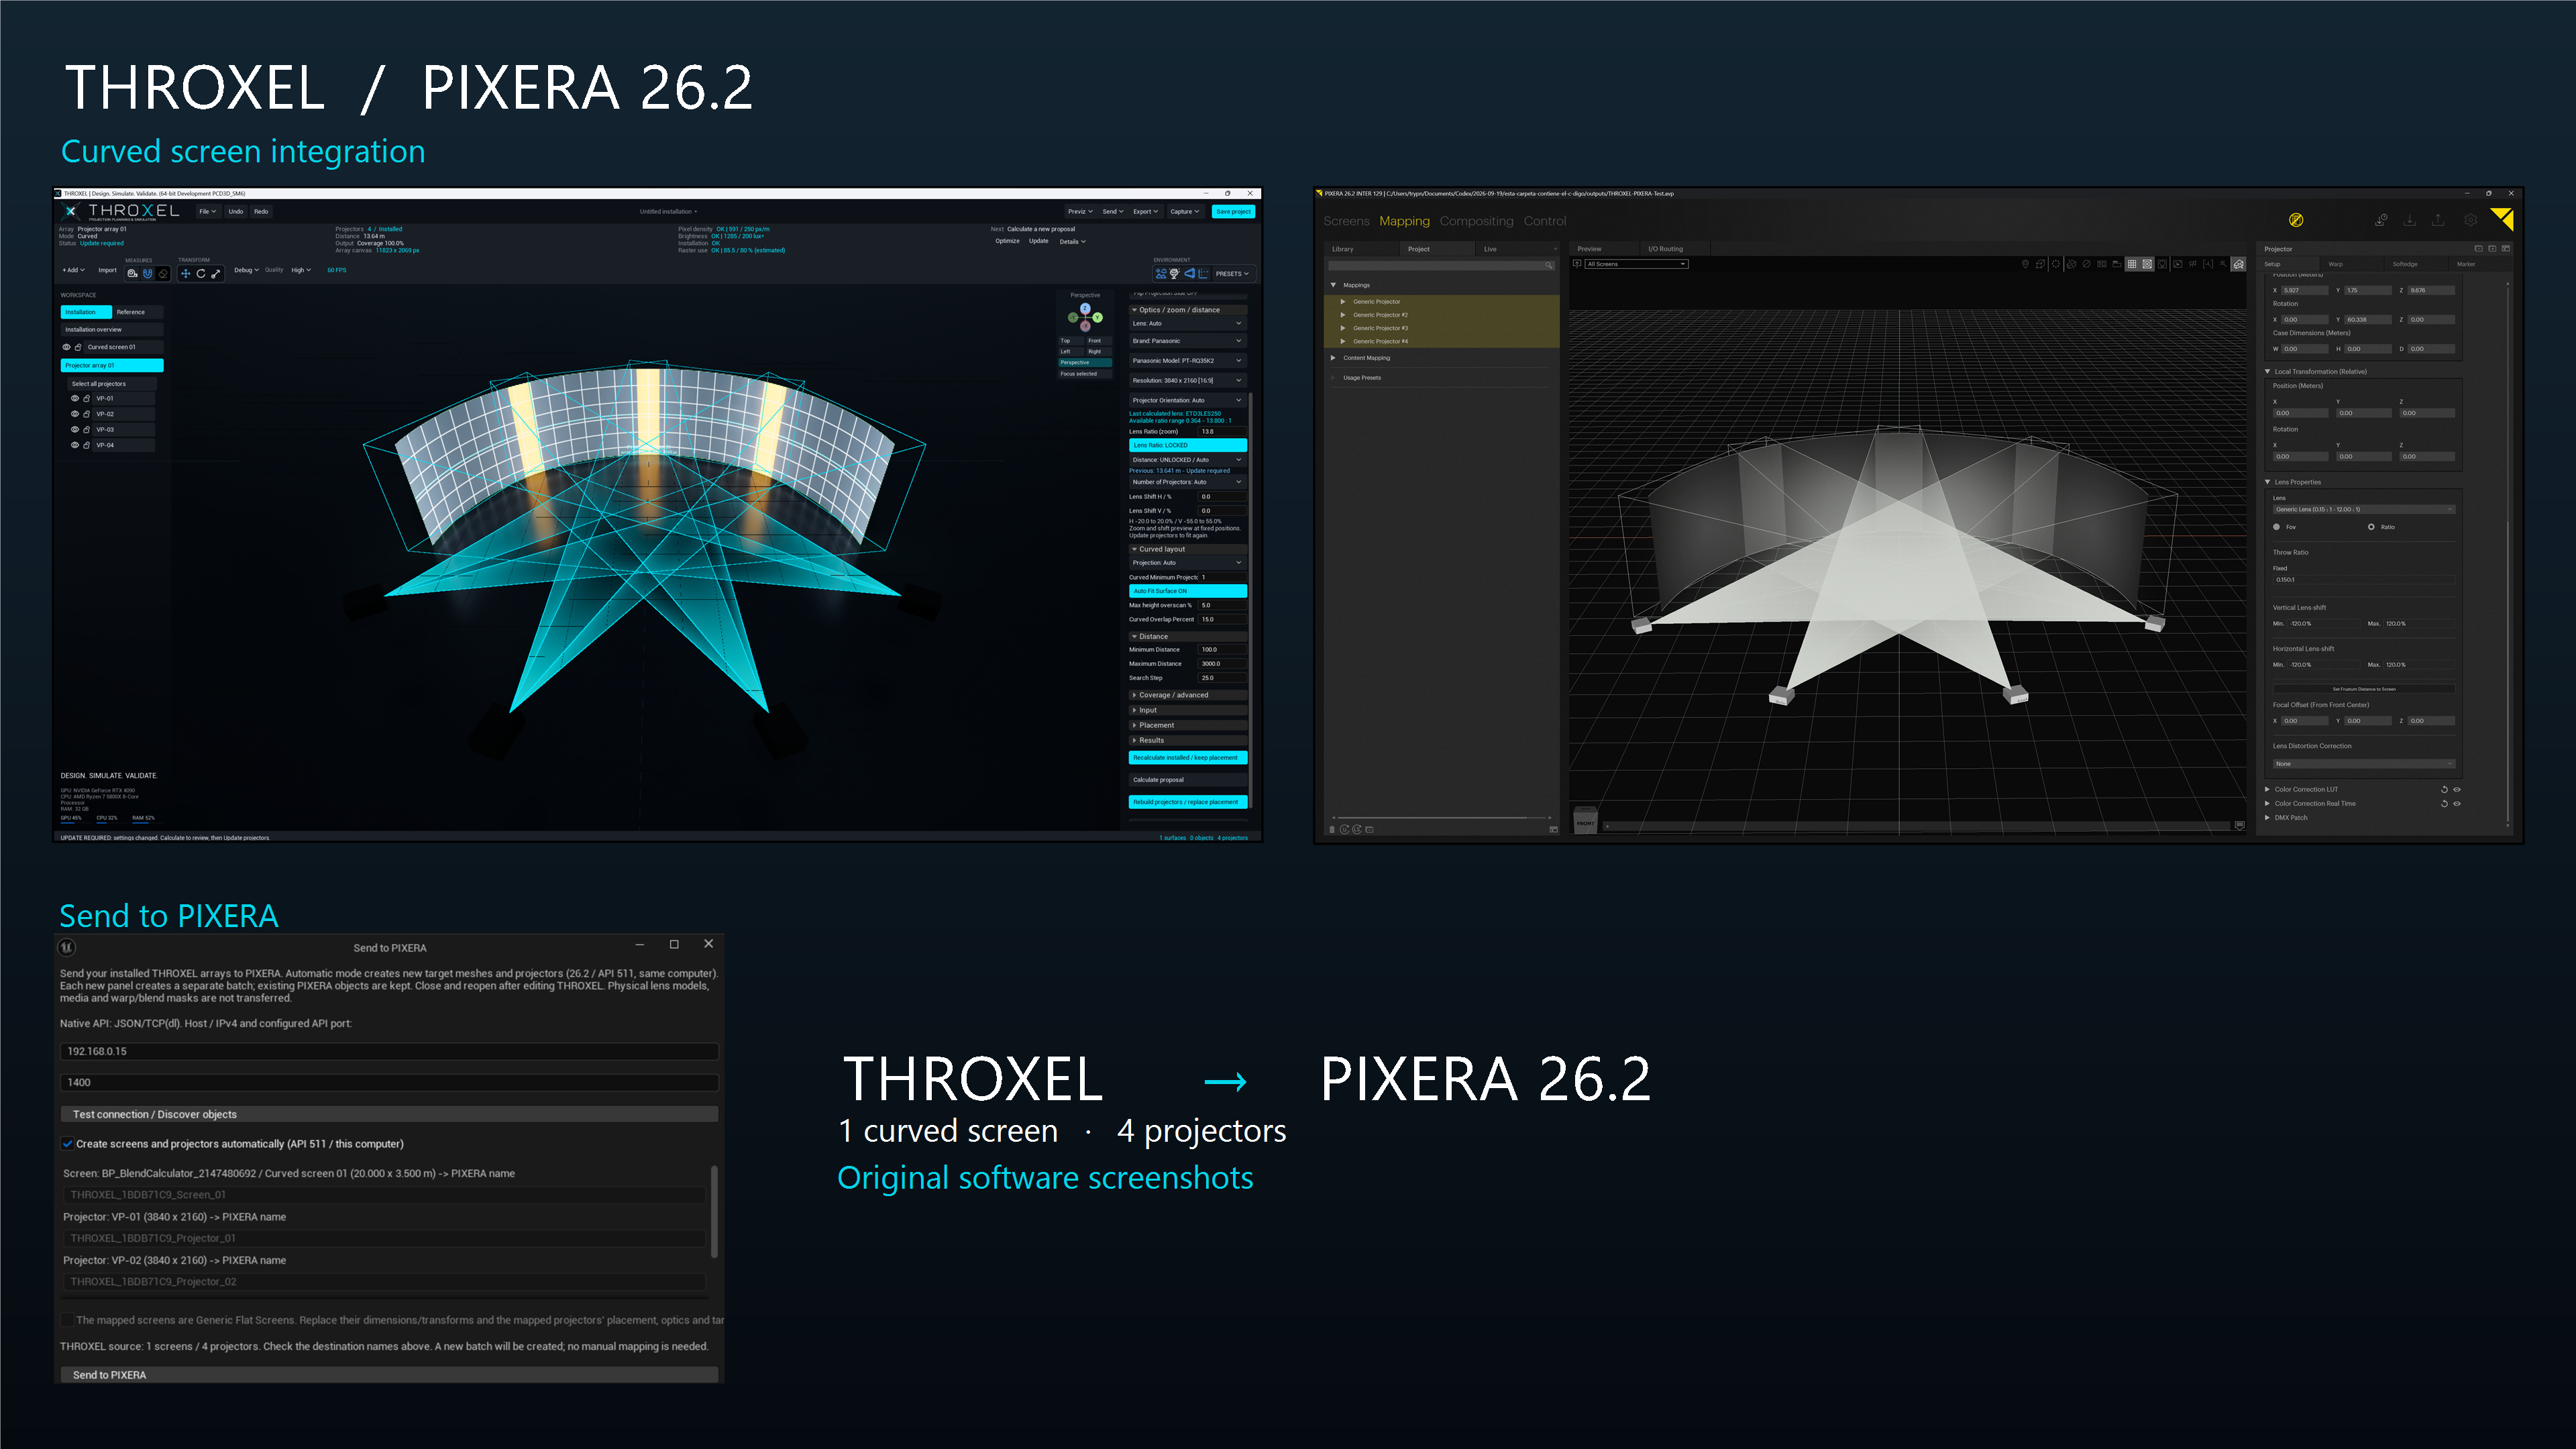Expand the Placement section
2576x1449 pixels.
(1187, 725)
